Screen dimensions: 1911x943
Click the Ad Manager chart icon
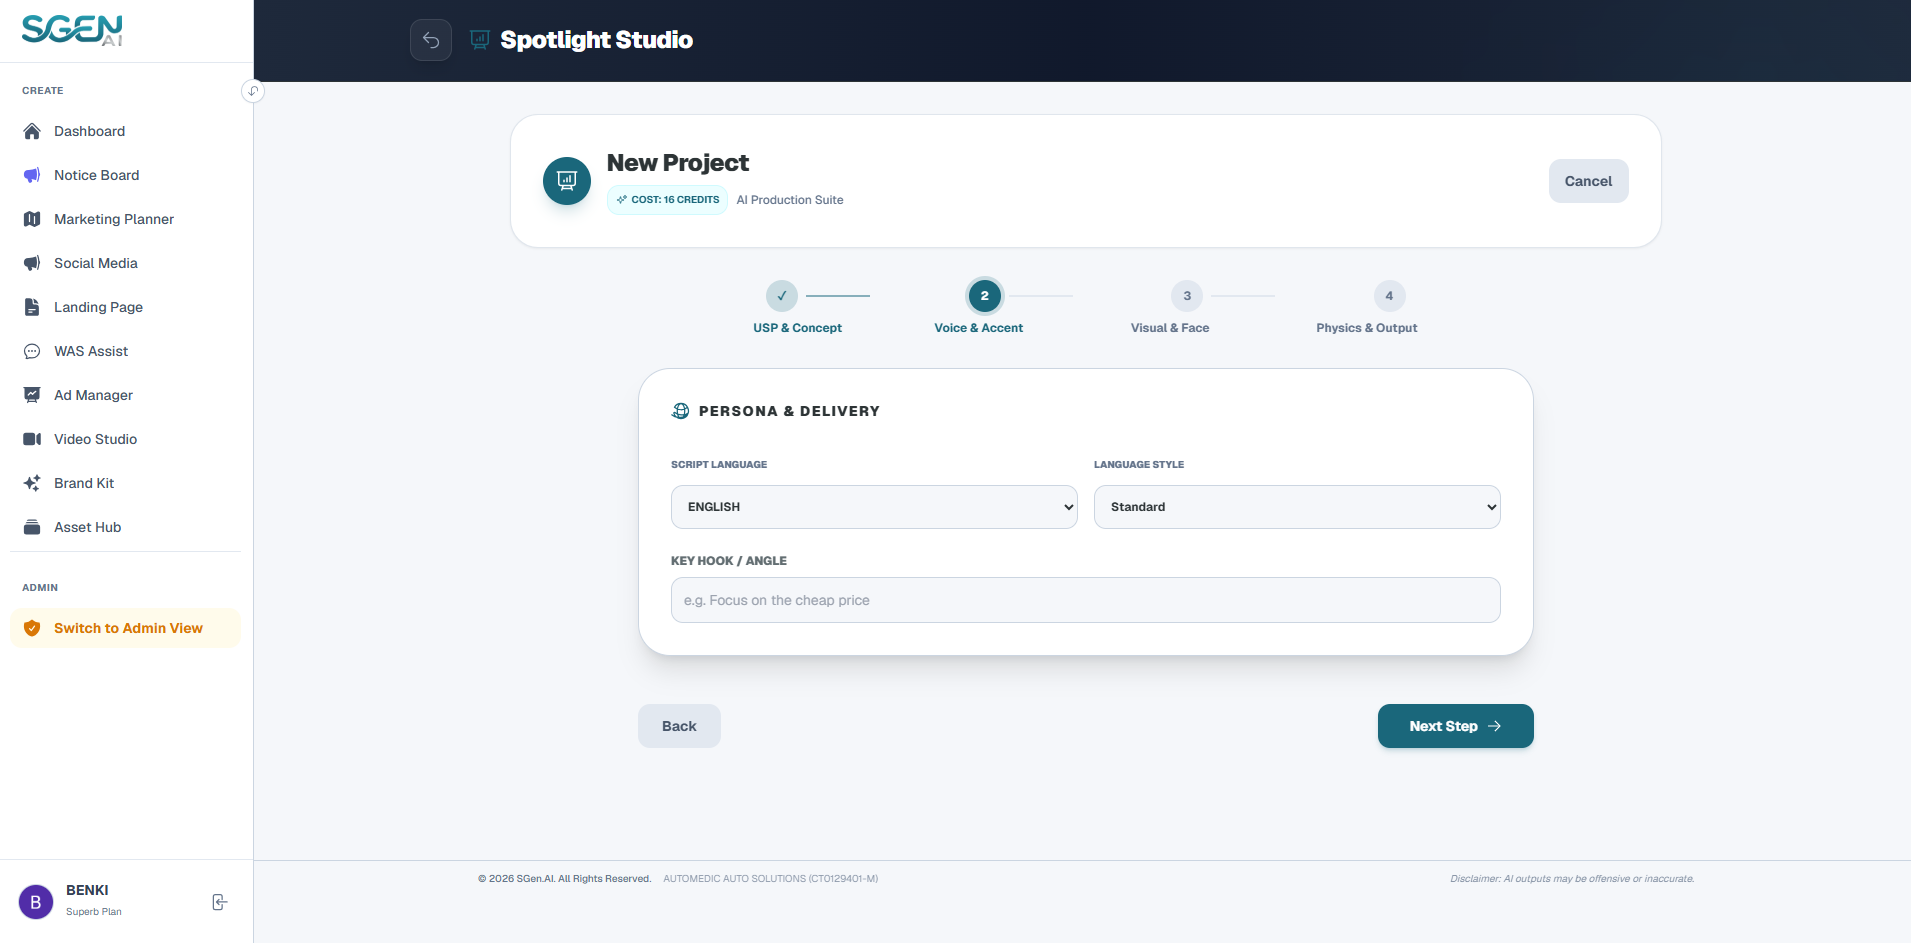(32, 395)
